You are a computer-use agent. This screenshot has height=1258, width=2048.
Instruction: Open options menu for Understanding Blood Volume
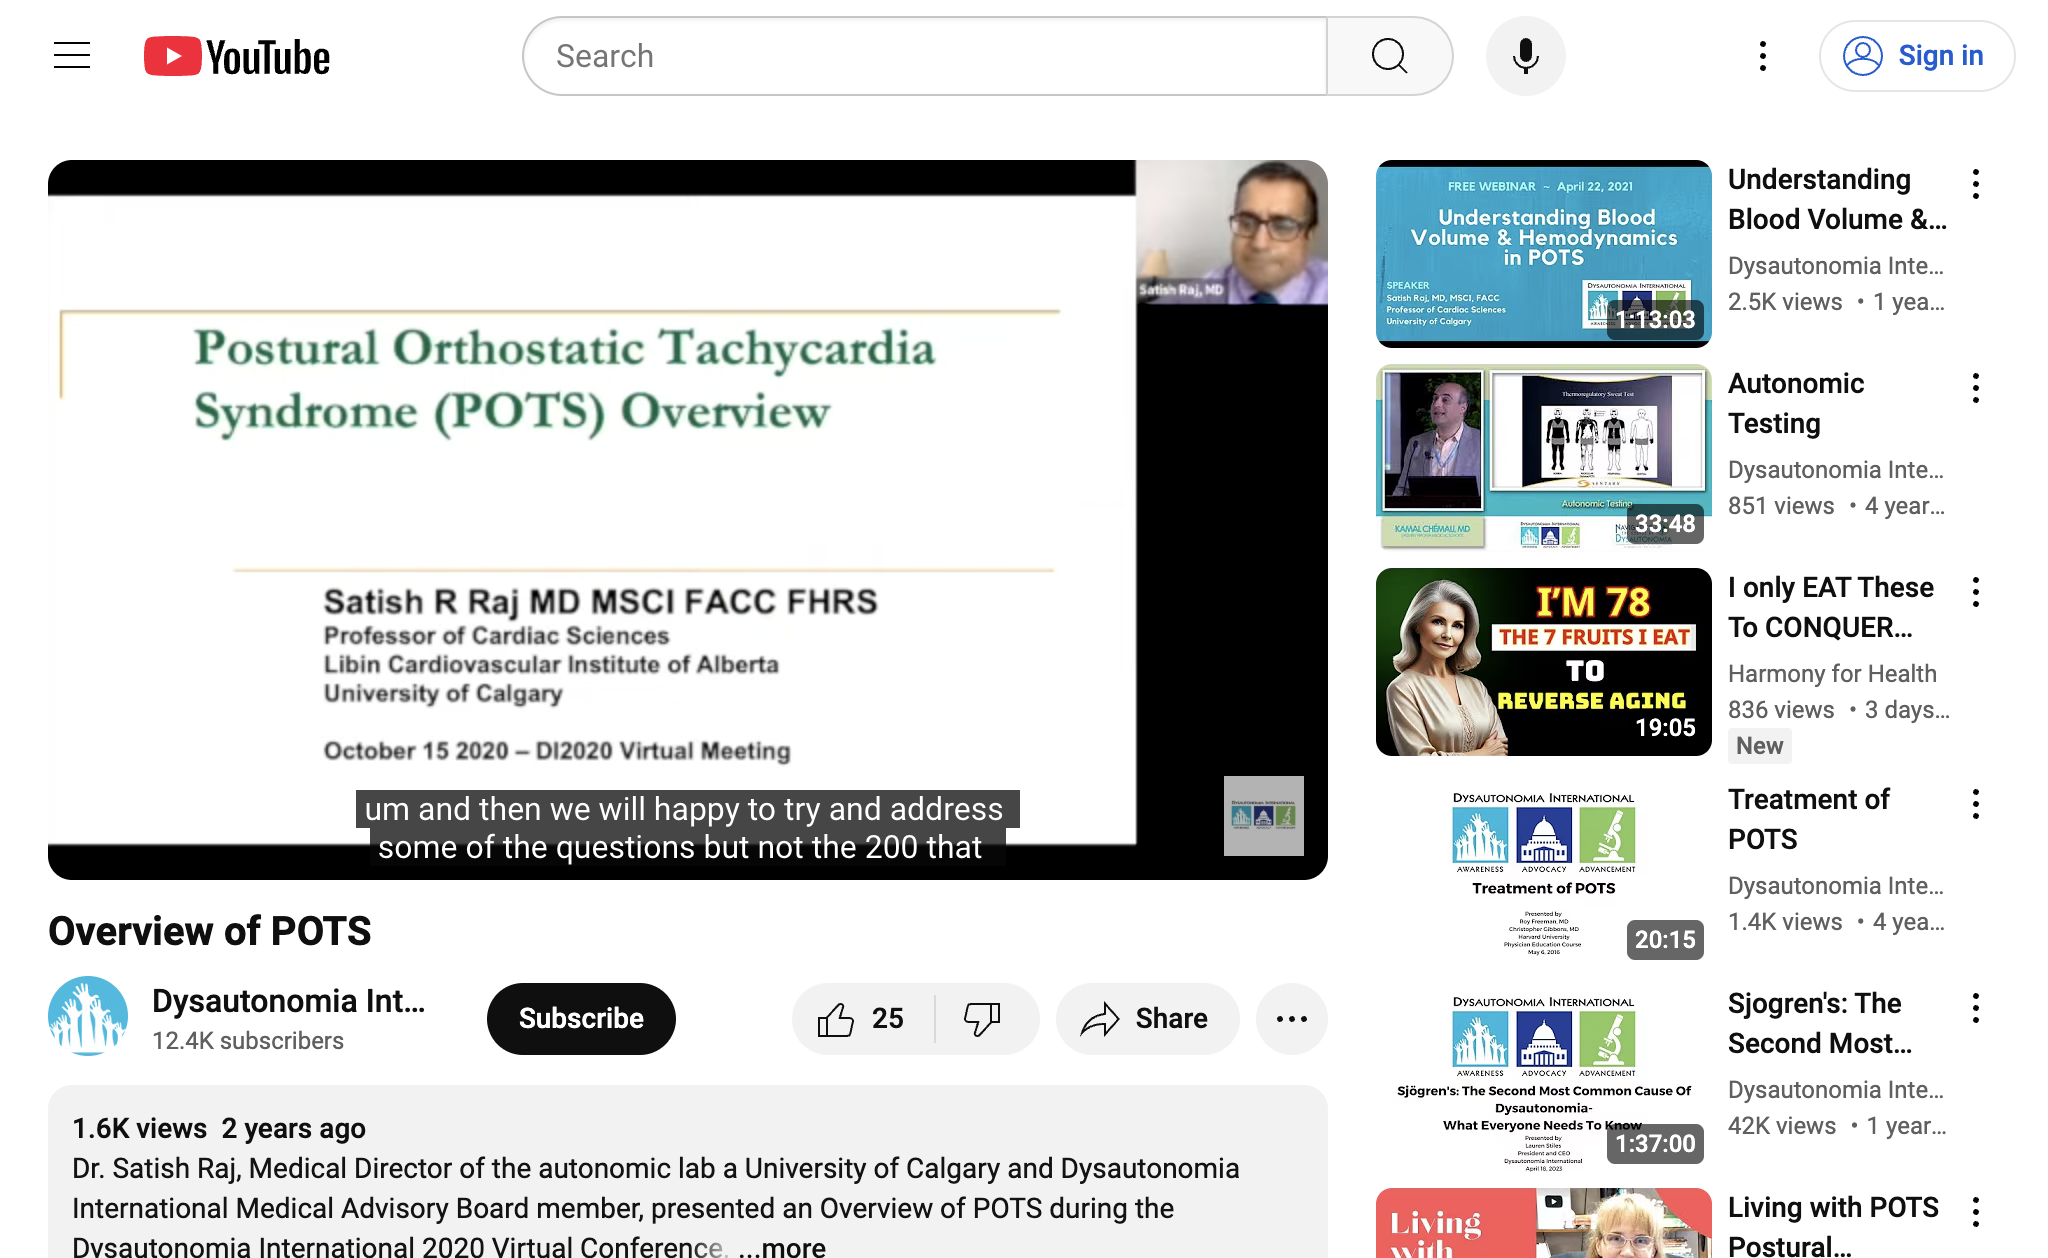point(1976,184)
